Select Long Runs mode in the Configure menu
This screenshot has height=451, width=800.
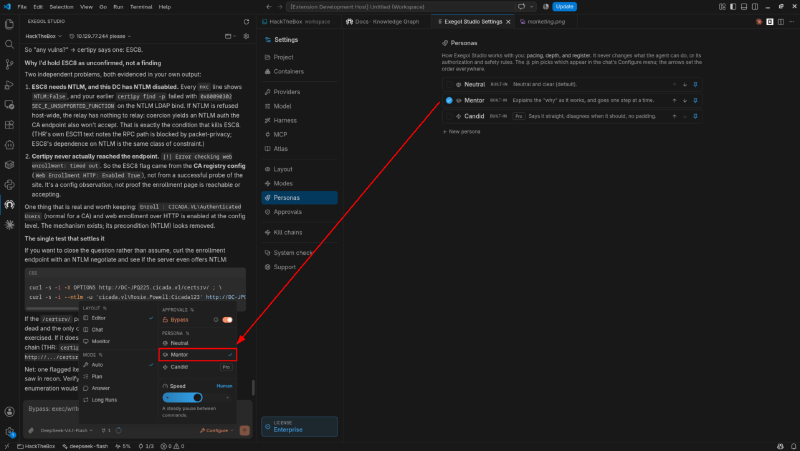coord(118,400)
